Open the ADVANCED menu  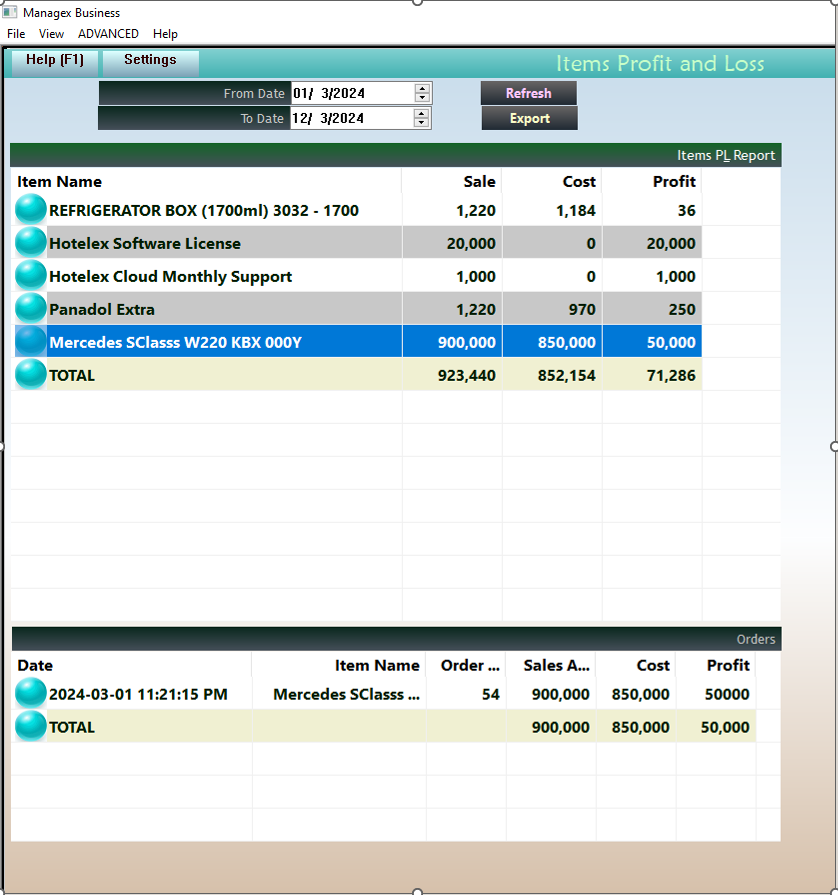(x=108, y=34)
